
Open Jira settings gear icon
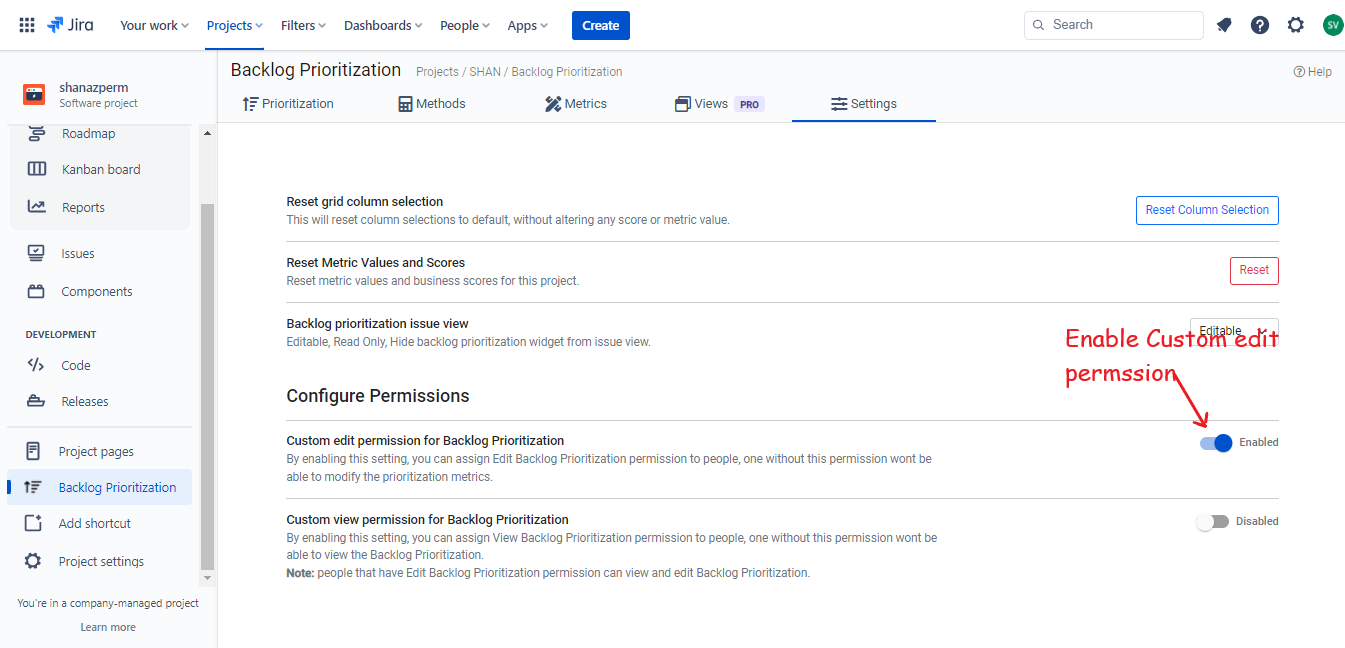pyautogui.click(x=1296, y=25)
